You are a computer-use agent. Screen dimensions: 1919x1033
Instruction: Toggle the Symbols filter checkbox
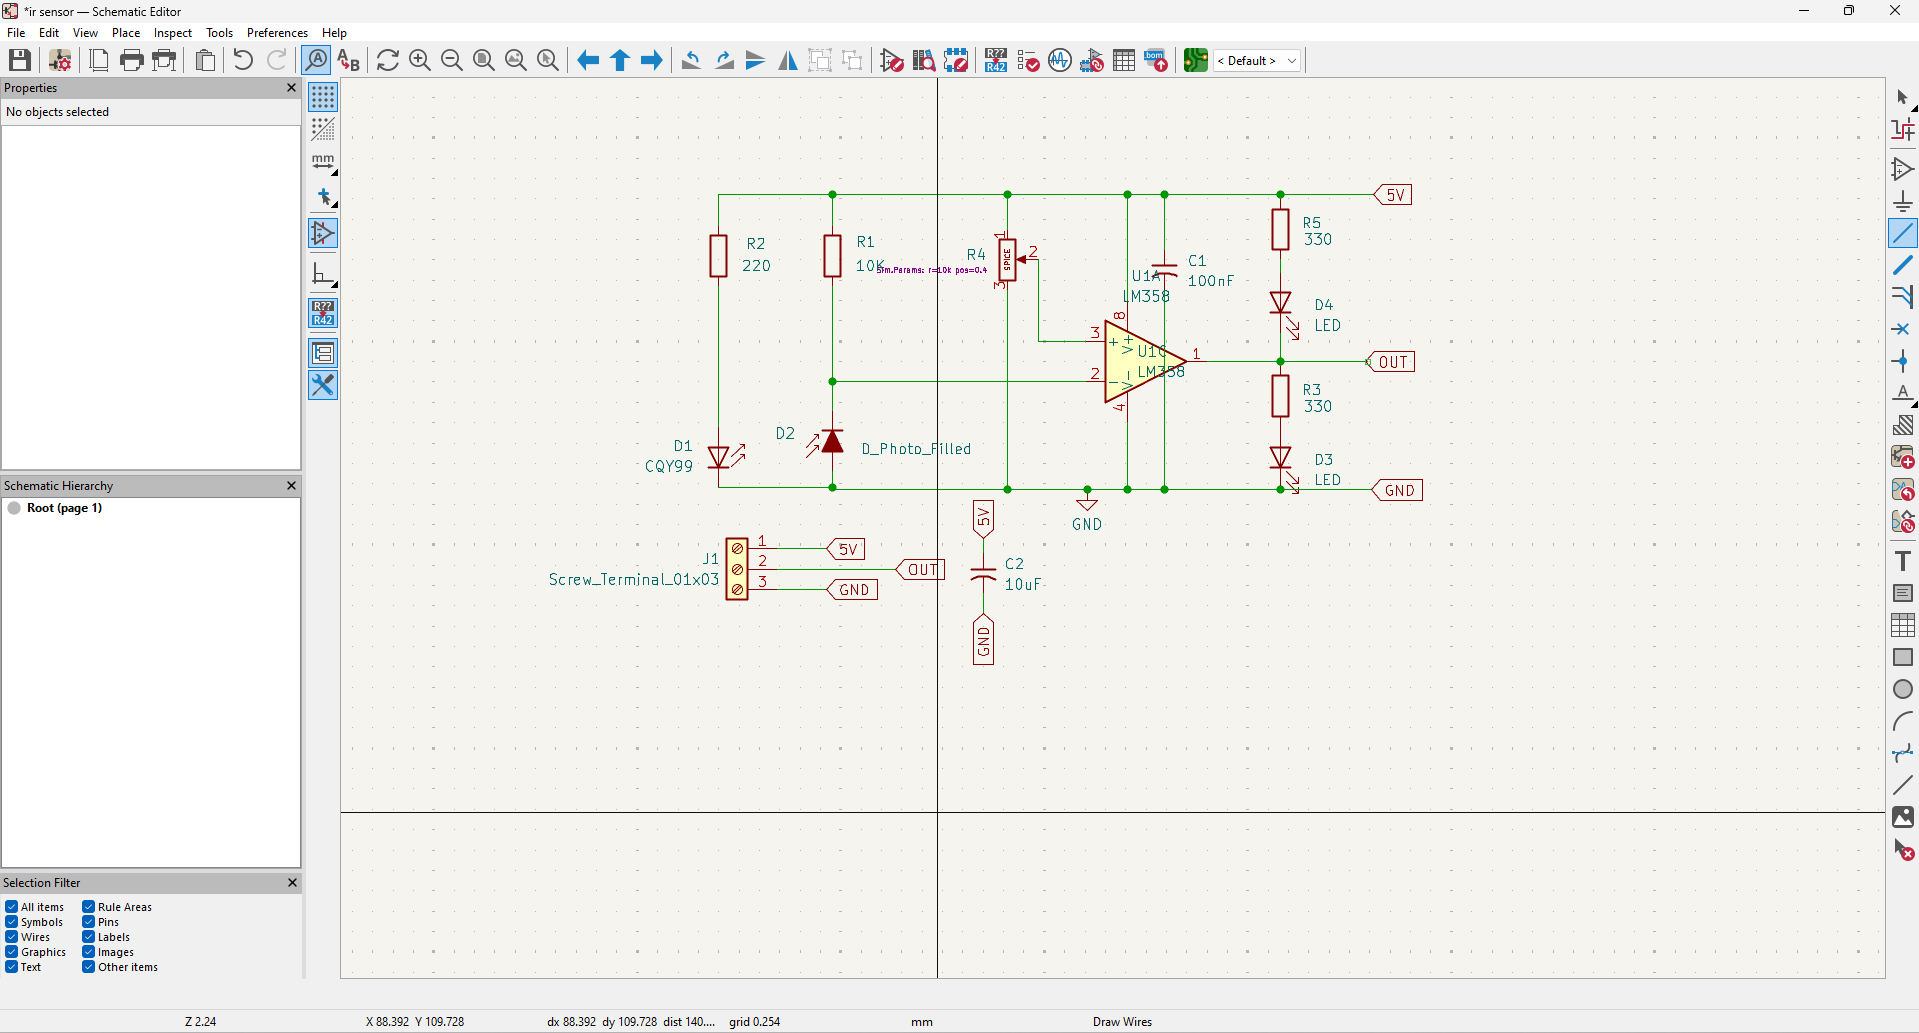tap(11, 922)
